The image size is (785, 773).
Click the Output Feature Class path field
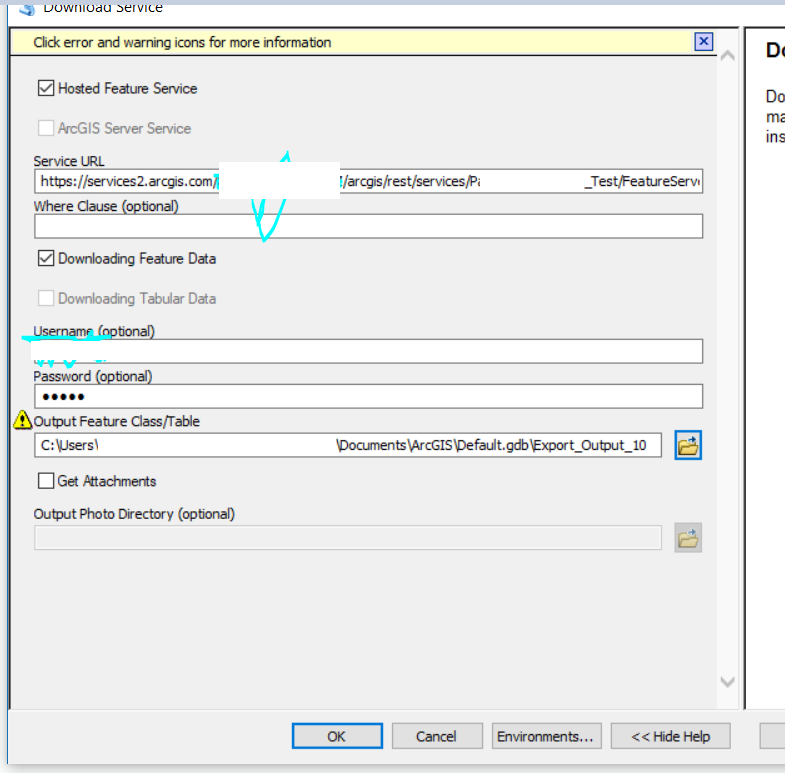pos(348,445)
